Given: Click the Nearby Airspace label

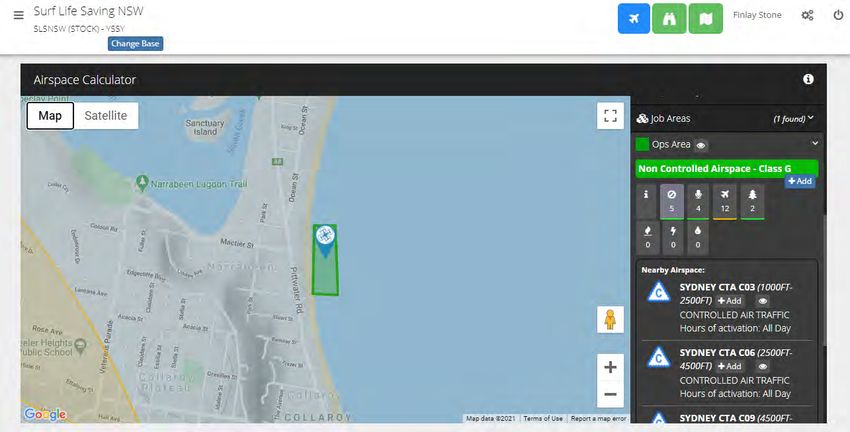Looking at the screenshot, I should [673, 270].
